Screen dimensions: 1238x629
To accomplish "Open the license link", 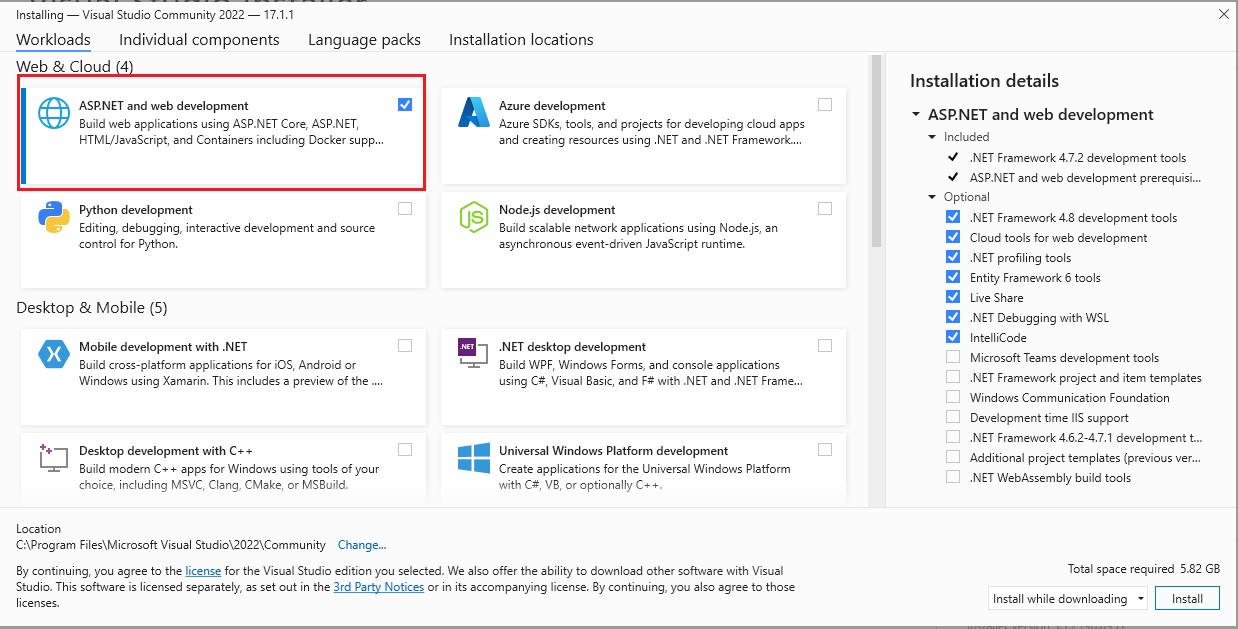I will tap(203, 571).
